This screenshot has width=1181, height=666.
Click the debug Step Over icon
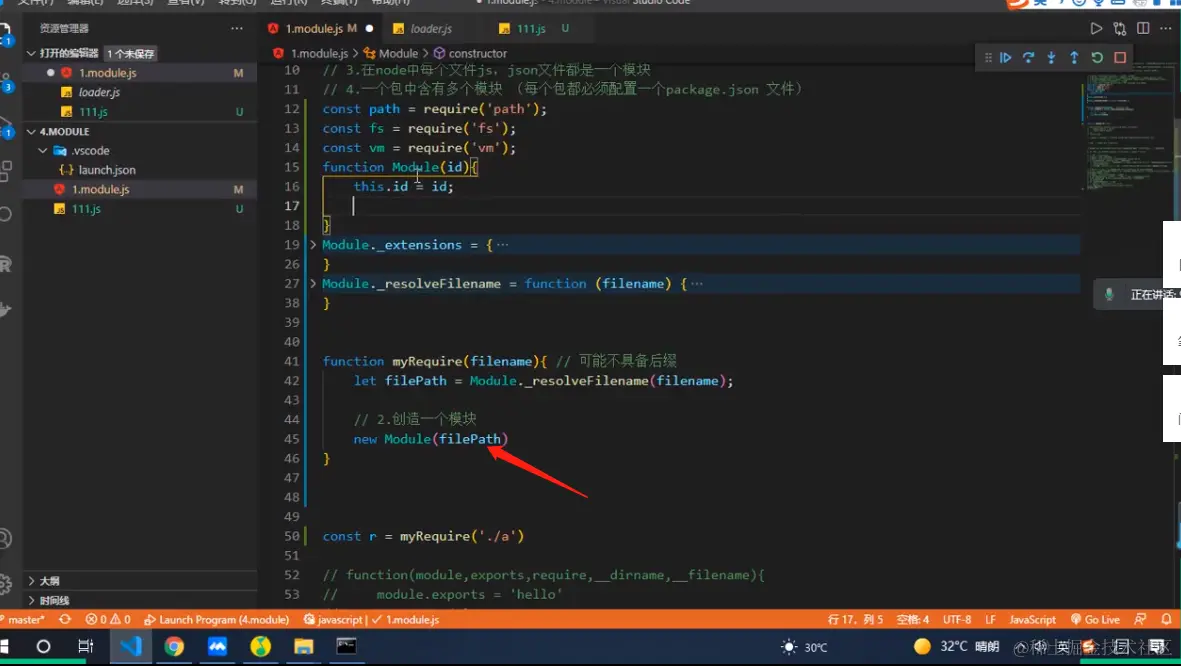tap(1028, 57)
